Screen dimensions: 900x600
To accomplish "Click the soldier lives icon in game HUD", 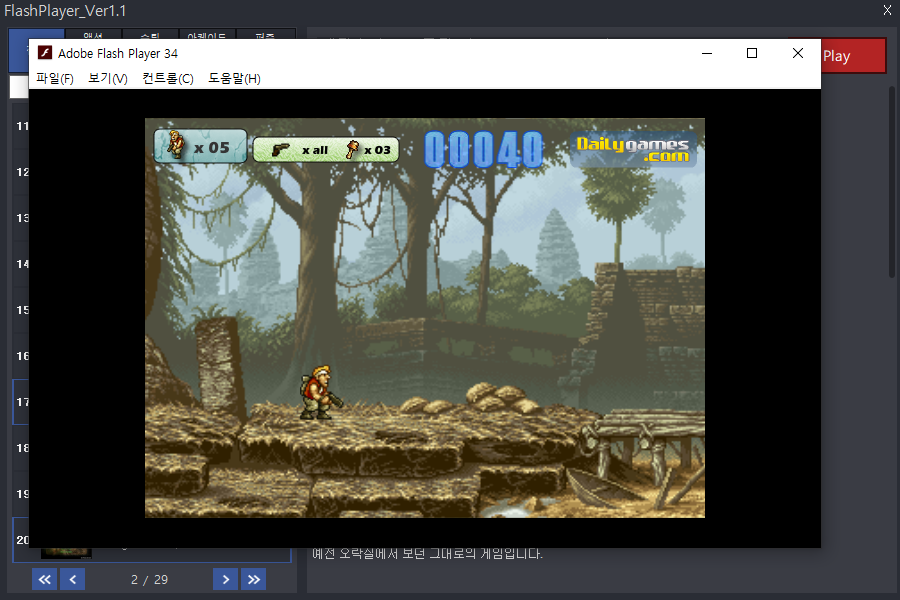I will pos(176,144).
